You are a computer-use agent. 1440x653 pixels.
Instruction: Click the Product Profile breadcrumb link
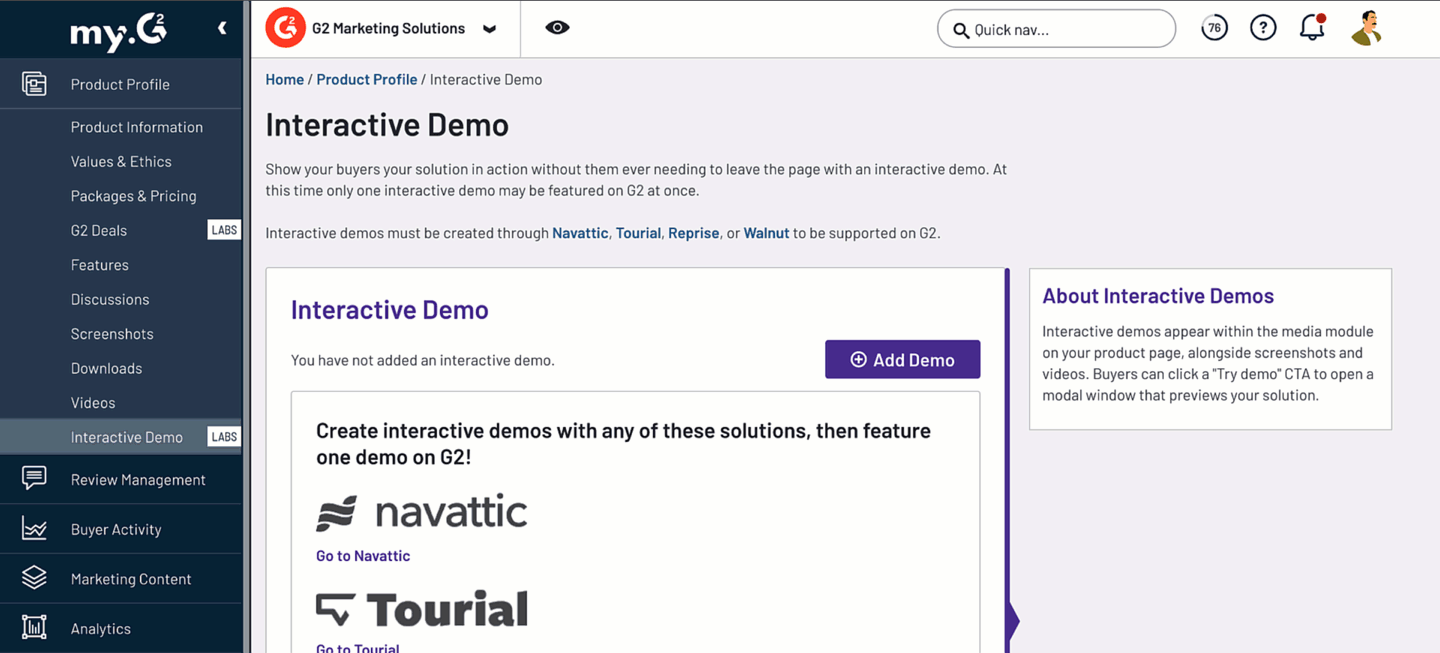coord(366,80)
